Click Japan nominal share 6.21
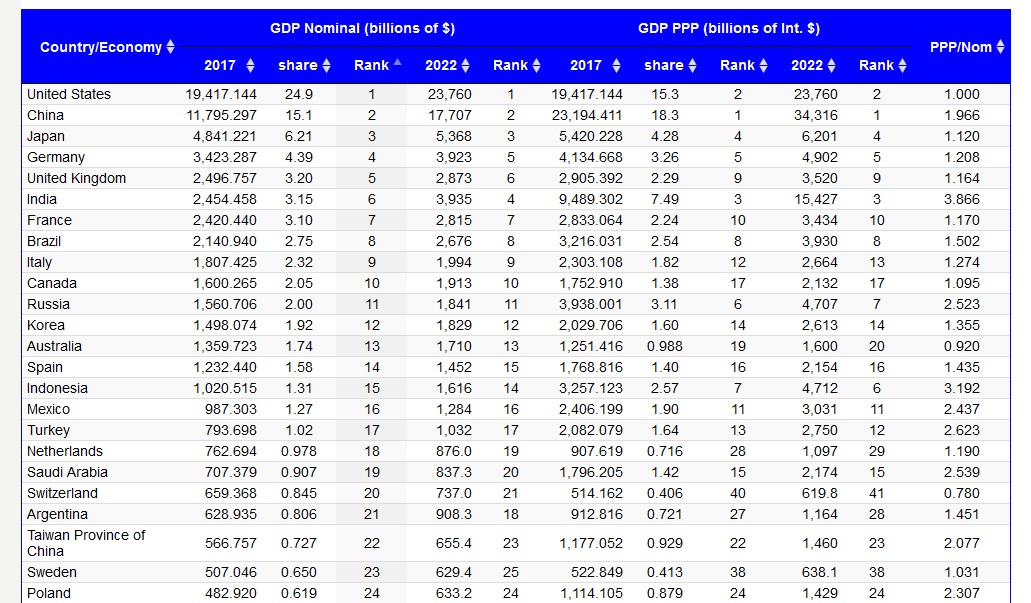 (299, 136)
